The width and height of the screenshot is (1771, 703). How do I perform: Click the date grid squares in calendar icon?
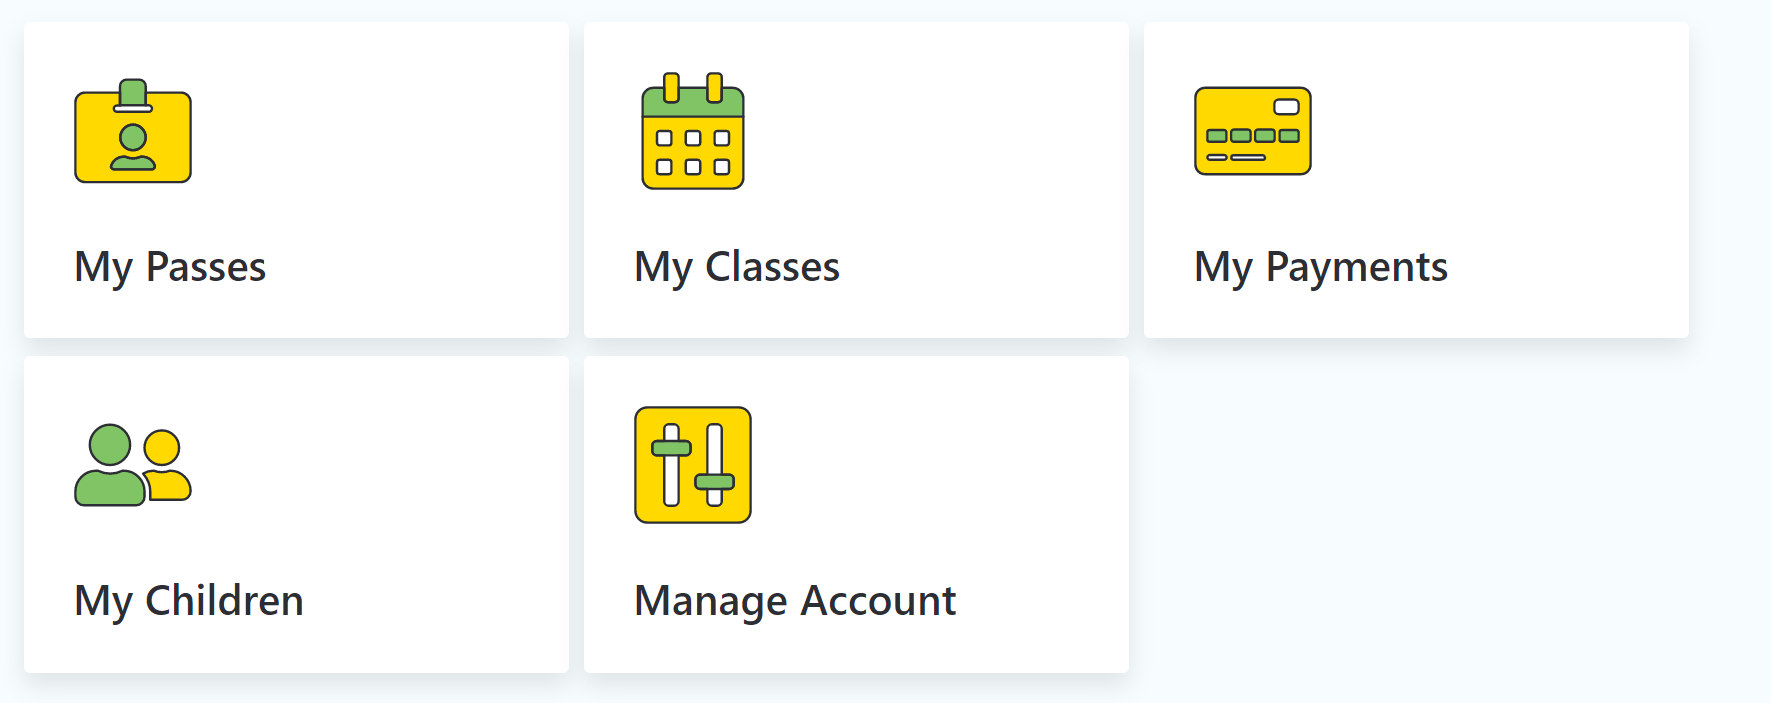pyautogui.click(x=693, y=152)
